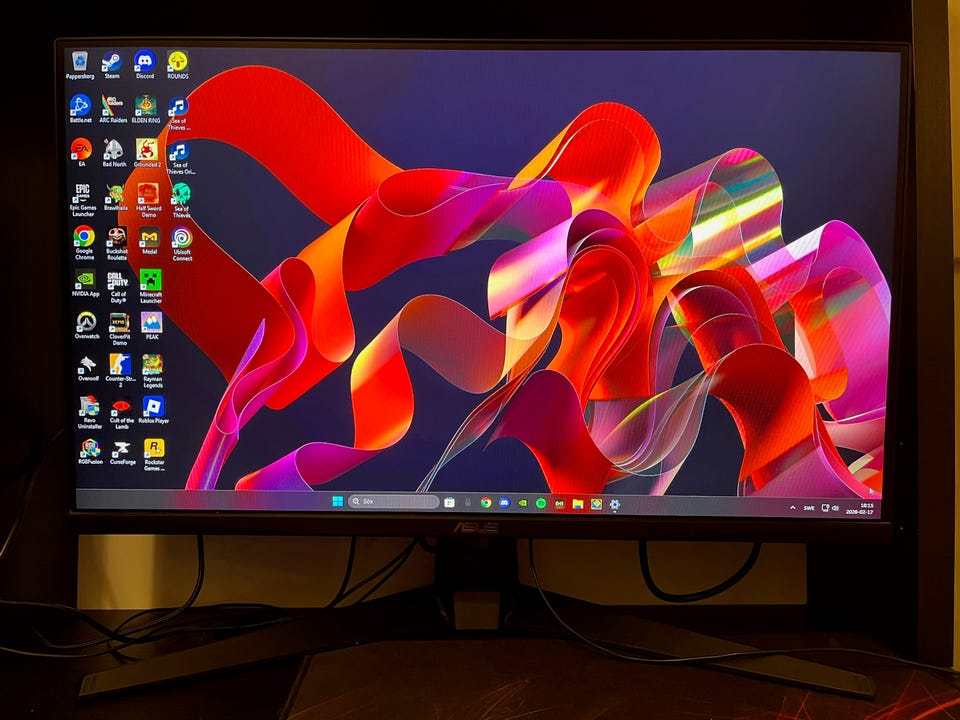Open the clock showing 2026-02-17
The image size is (960, 720).
[860, 509]
